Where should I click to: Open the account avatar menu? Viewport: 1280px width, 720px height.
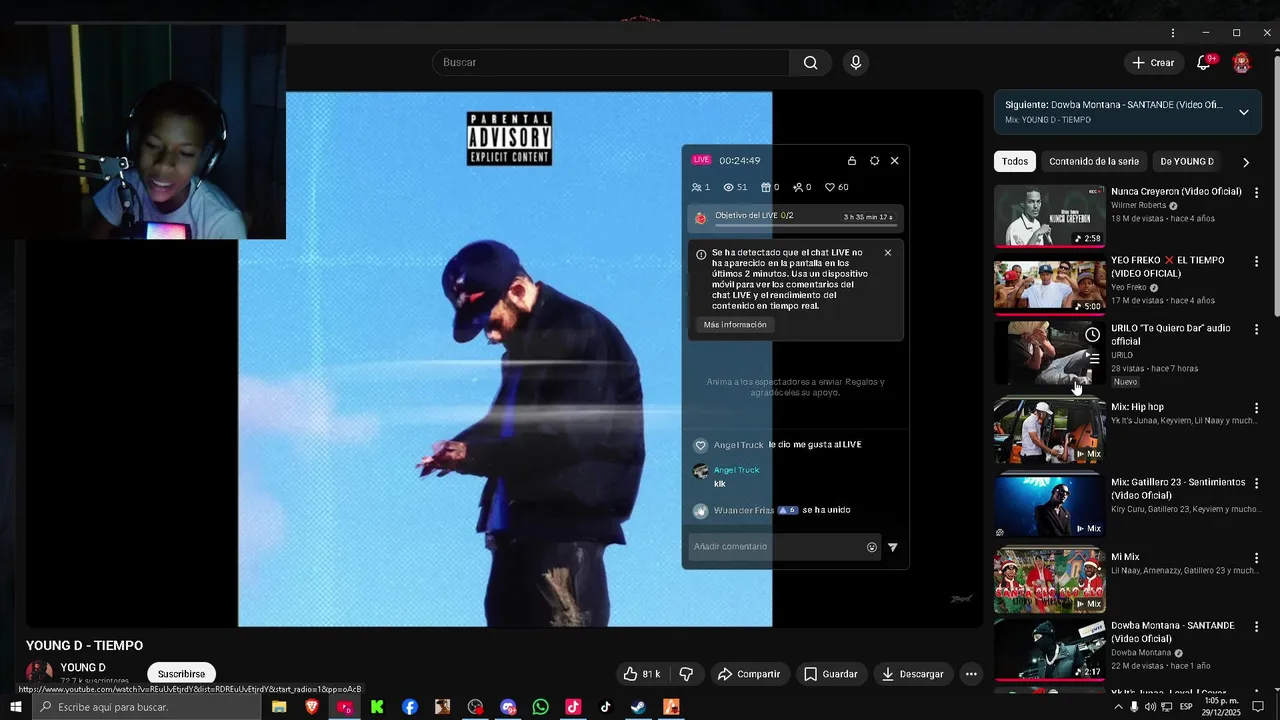[x=1242, y=63]
